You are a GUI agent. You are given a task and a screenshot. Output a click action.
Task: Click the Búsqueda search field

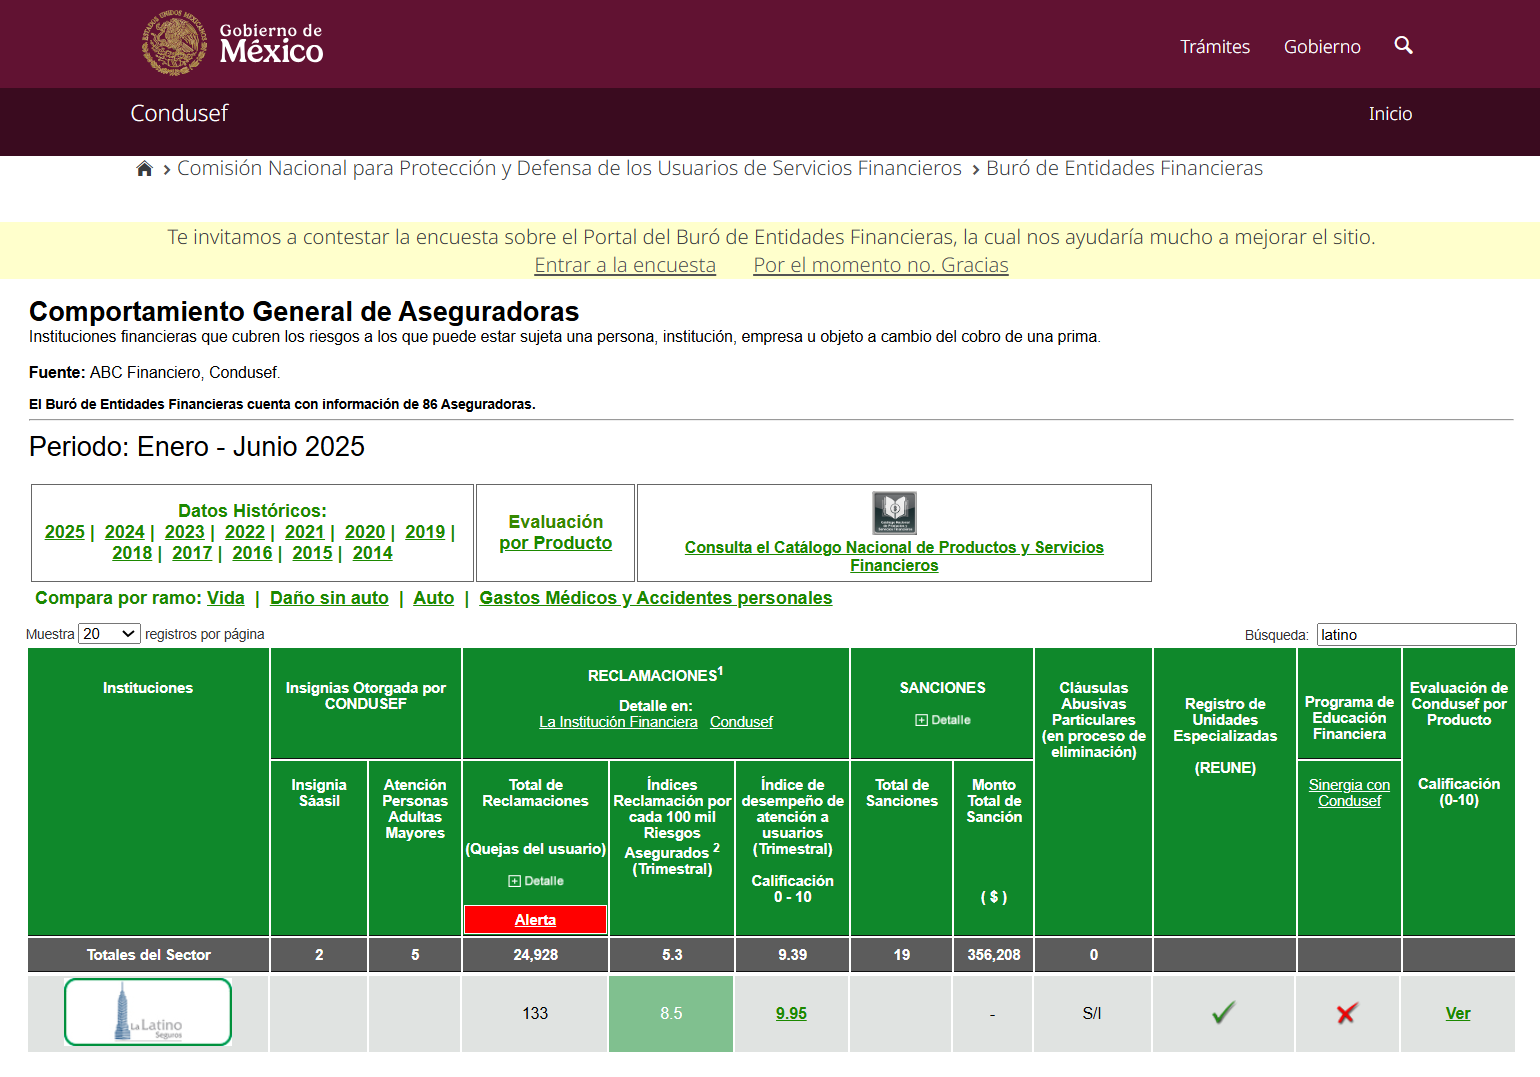(x=1415, y=635)
